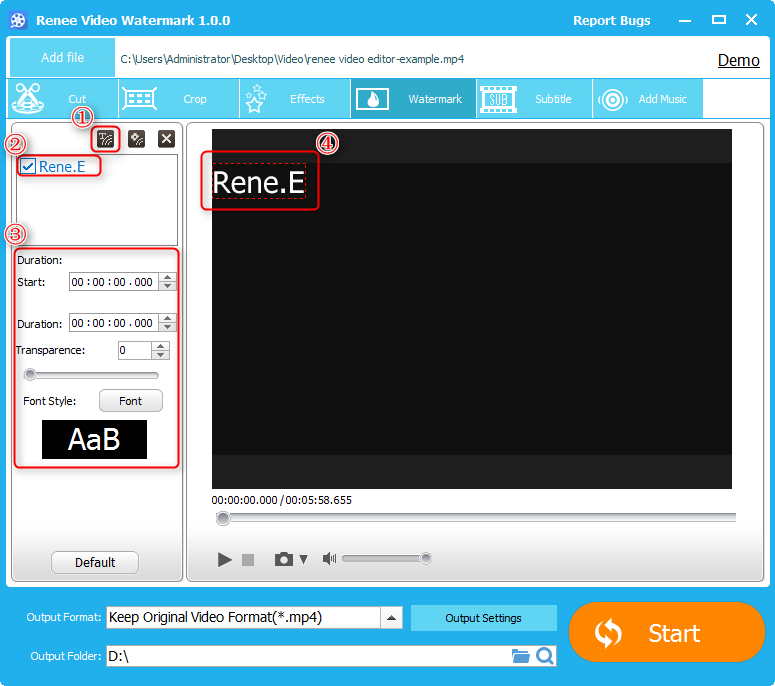Viewport: 775px width, 686px height.
Task: Click the Cut tool windmill icon
Action: [x=28, y=98]
